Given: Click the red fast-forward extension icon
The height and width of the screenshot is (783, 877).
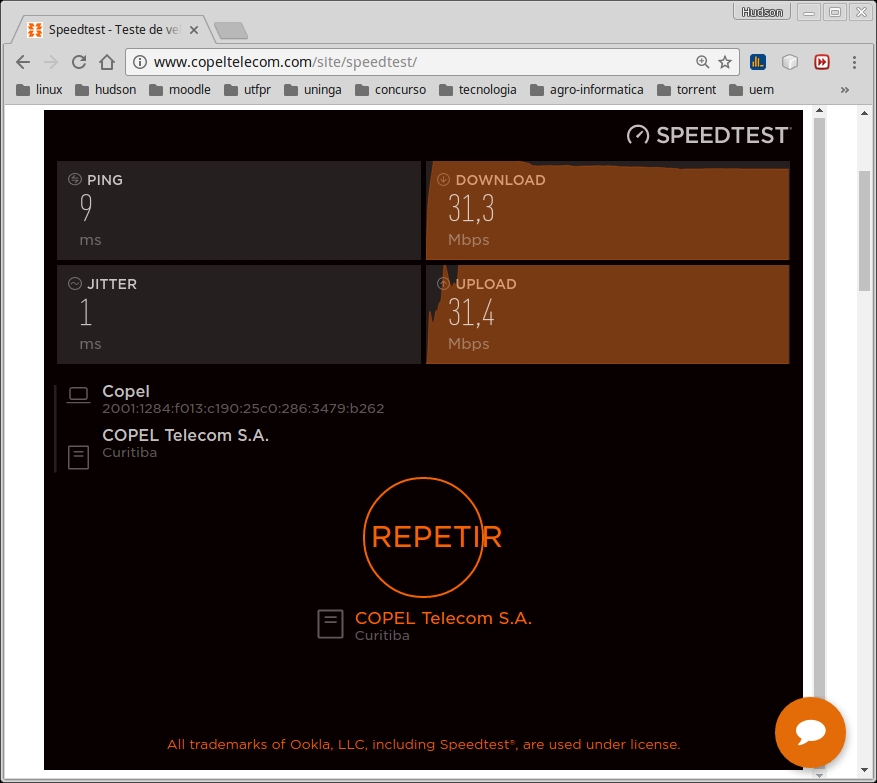Looking at the screenshot, I should pyautogui.click(x=822, y=61).
